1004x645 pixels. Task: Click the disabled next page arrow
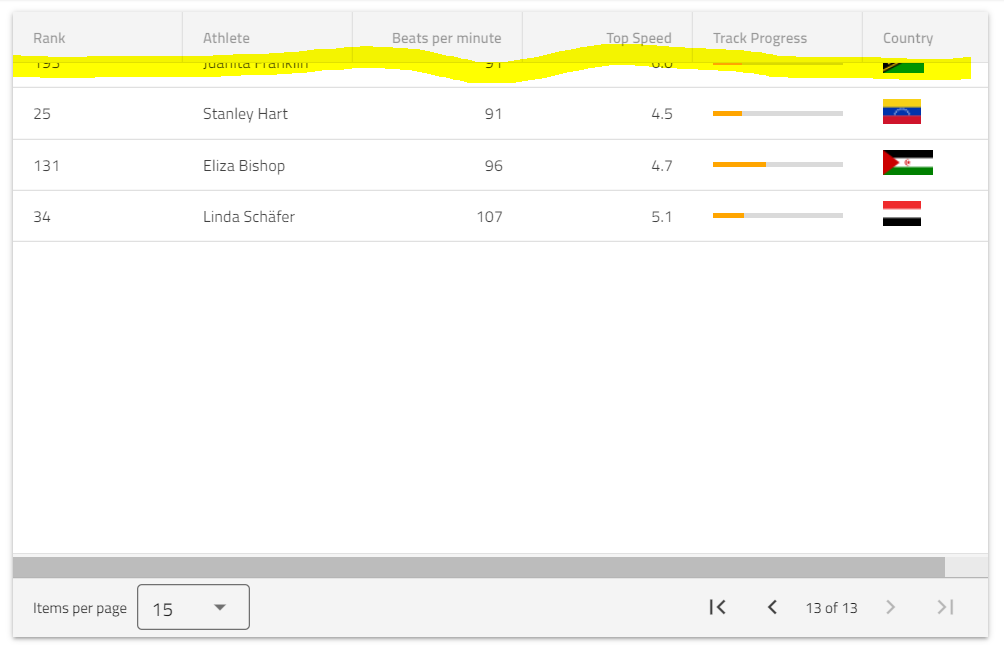tap(890, 607)
